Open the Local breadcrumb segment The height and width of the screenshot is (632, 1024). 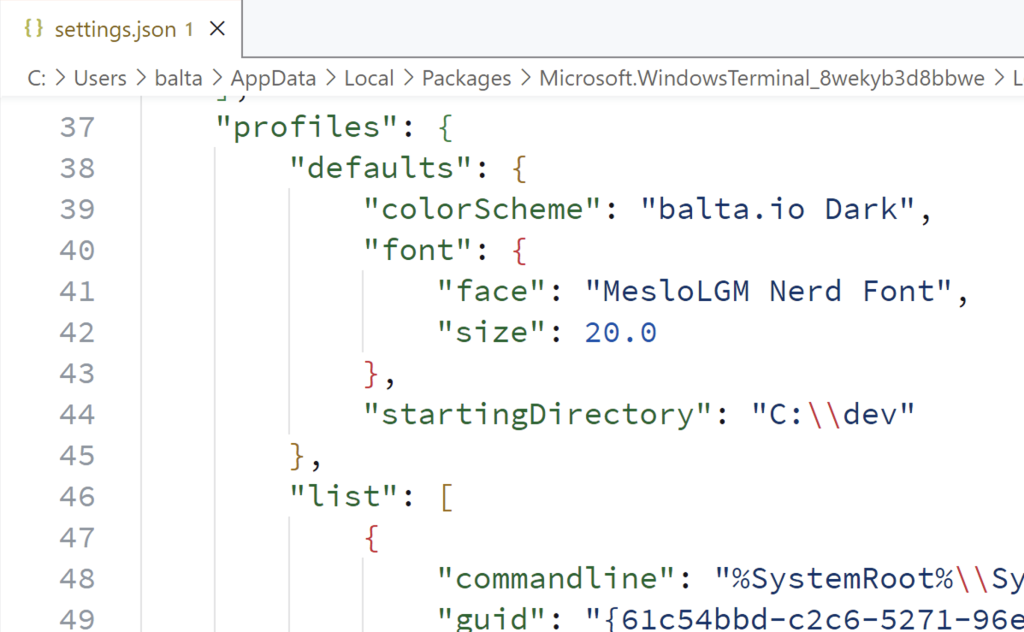point(369,78)
